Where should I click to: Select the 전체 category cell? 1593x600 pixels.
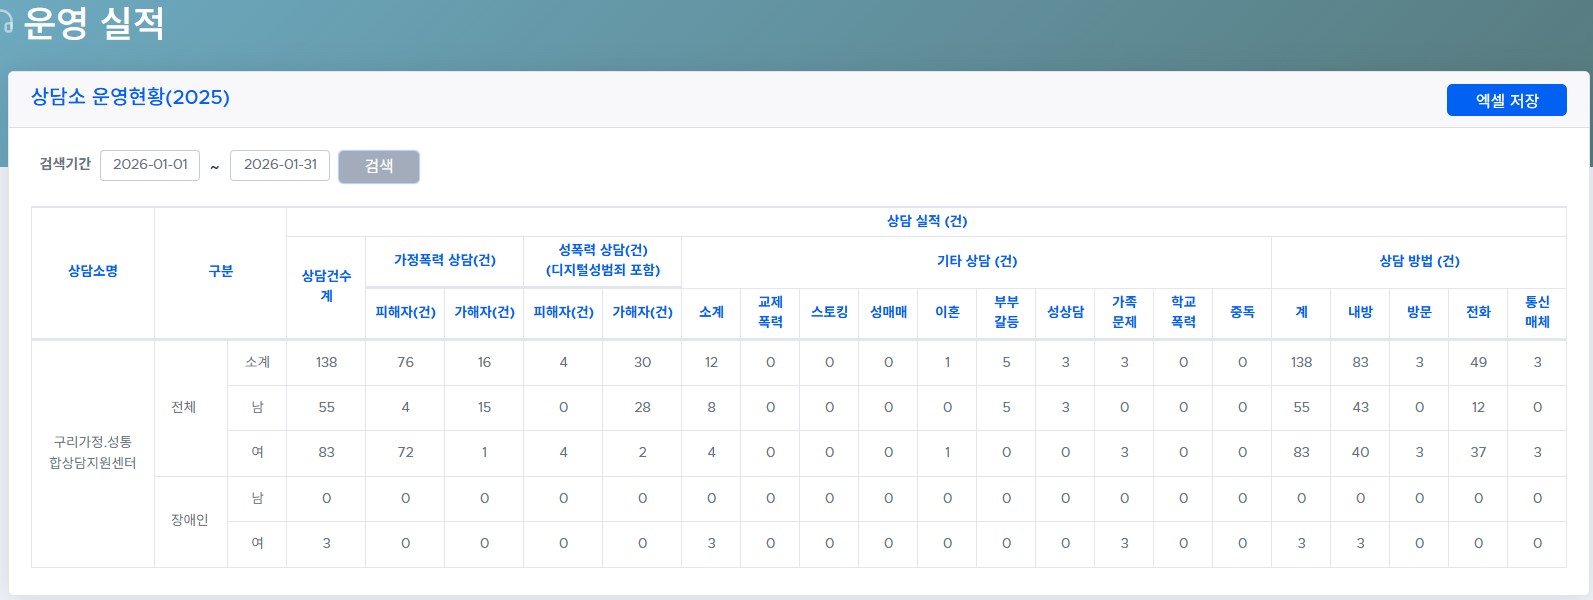[x=183, y=407]
